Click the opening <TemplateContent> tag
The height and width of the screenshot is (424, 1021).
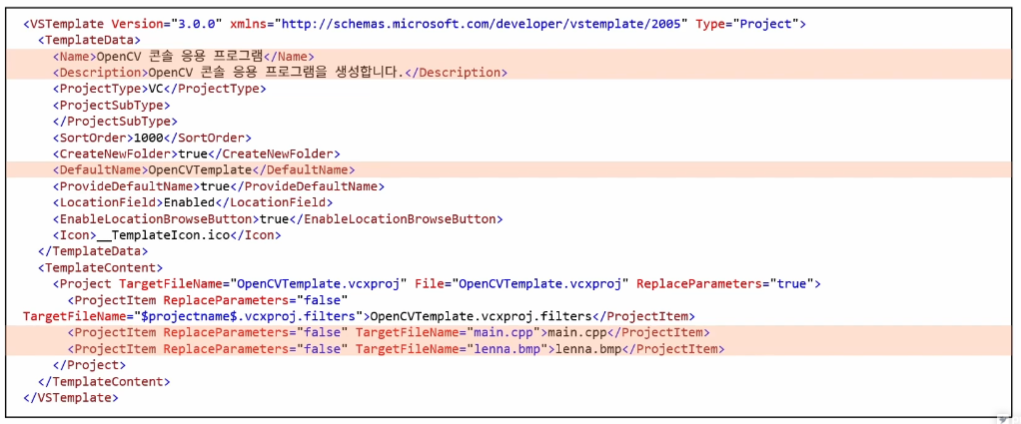pos(100,268)
